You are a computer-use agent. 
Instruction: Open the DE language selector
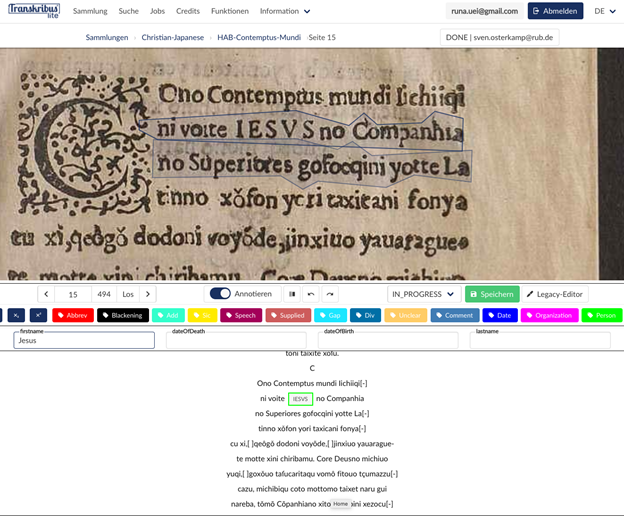coord(605,11)
